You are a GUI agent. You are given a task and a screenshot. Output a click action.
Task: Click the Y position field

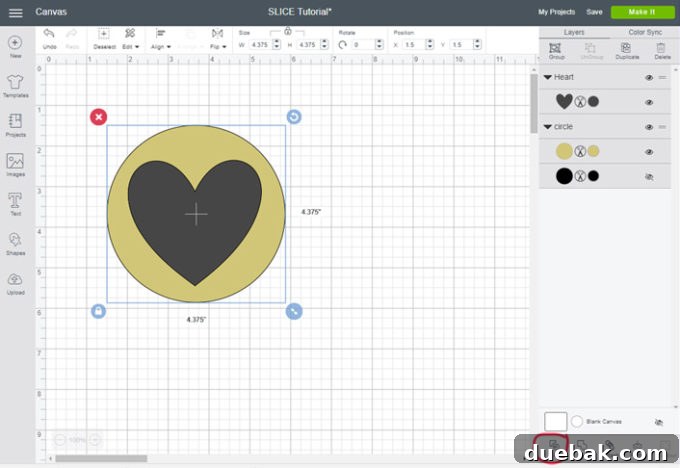point(461,45)
